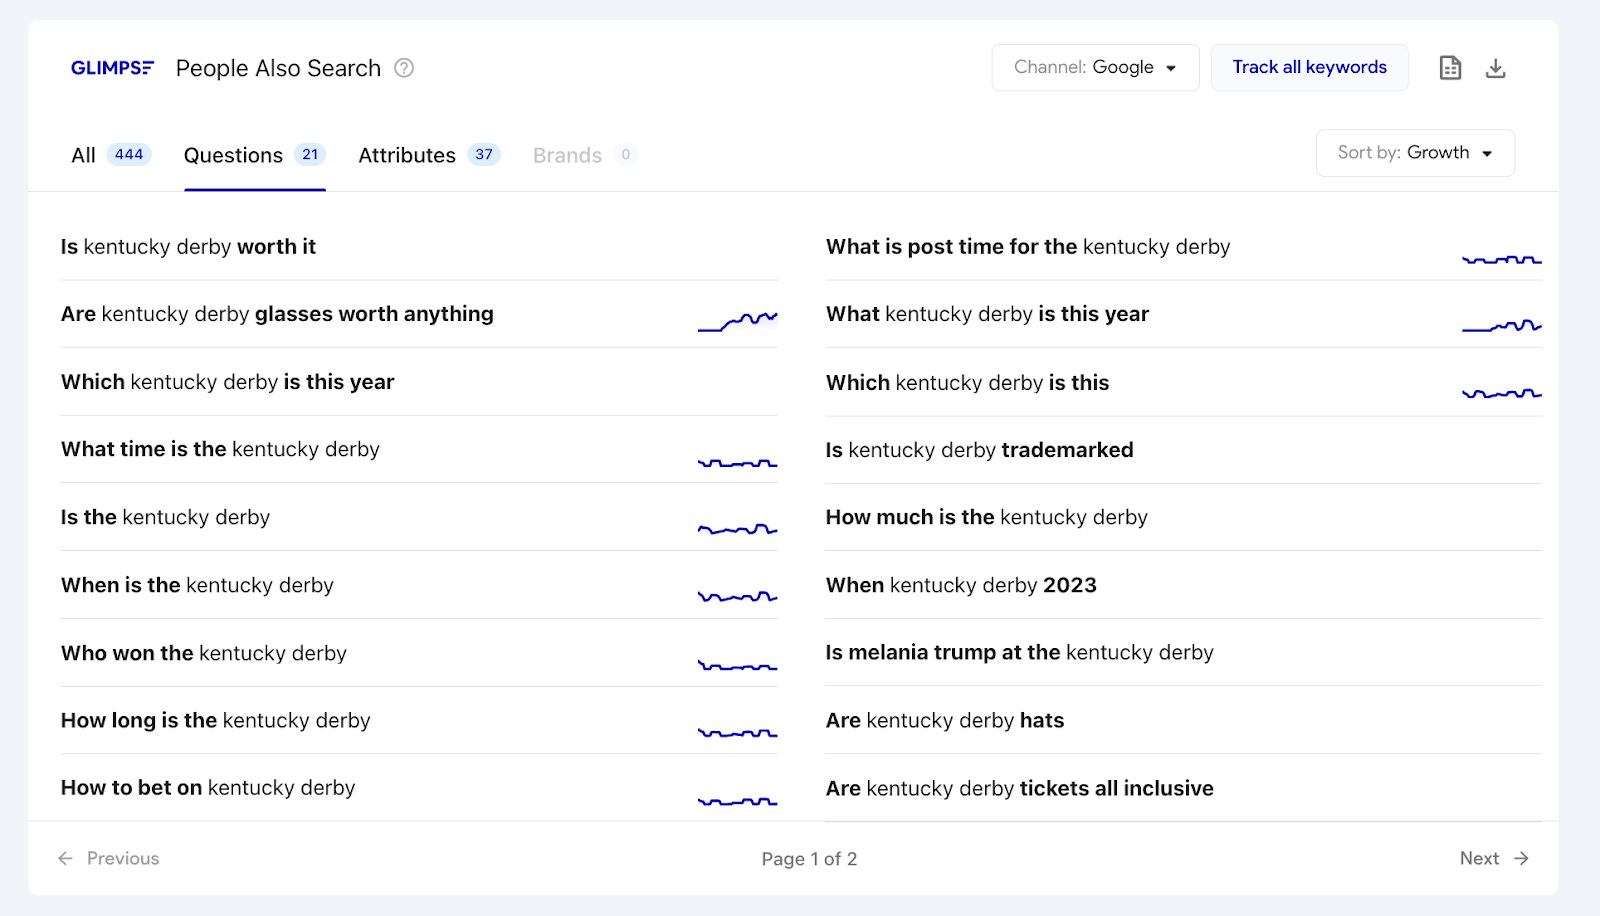The width and height of the screenshot is (1600, 916).
Task: Select the question 'Is kentucky derby trademarked'
Action: coord(979,450)
